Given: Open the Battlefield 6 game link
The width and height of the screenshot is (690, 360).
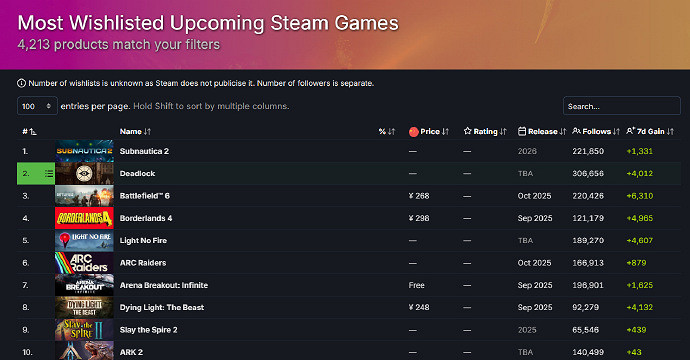Looking at the screenshot, I should click(x=145, y=196).
